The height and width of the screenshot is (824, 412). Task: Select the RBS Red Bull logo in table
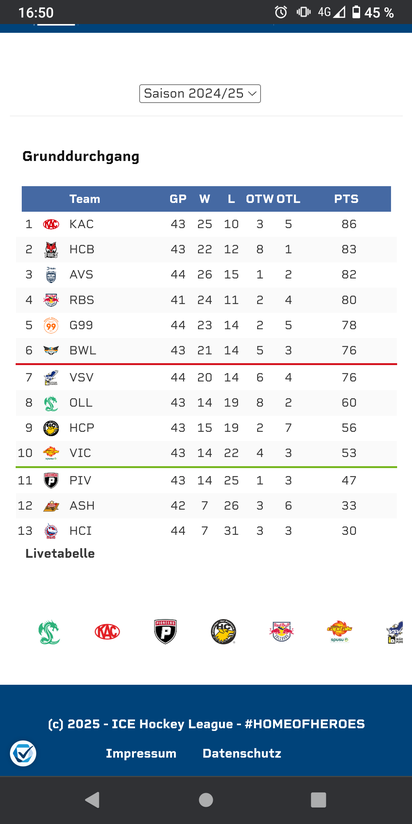tap(51, 300)
